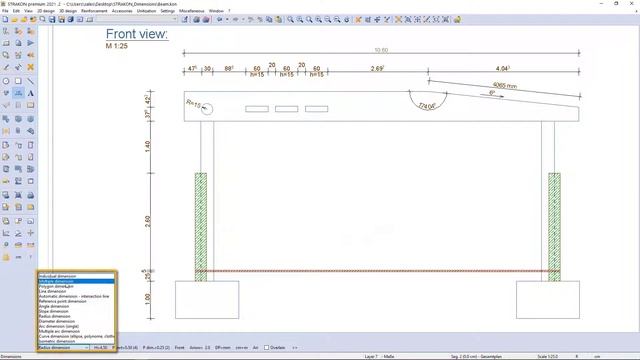Open the Reinforcement menu
Screen dimensions: 640x360
pos(94,11)
